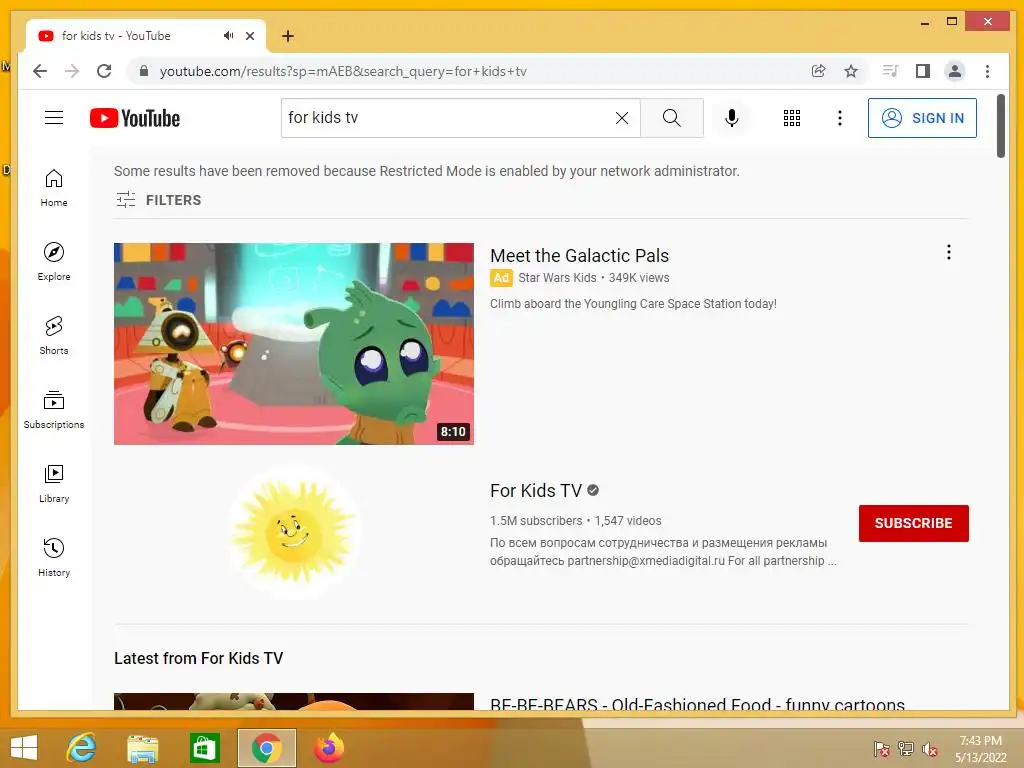Viewport: 1024px width, 768px height.
Task: Reload the YouTube page
Action: click(x=104, y=71)
